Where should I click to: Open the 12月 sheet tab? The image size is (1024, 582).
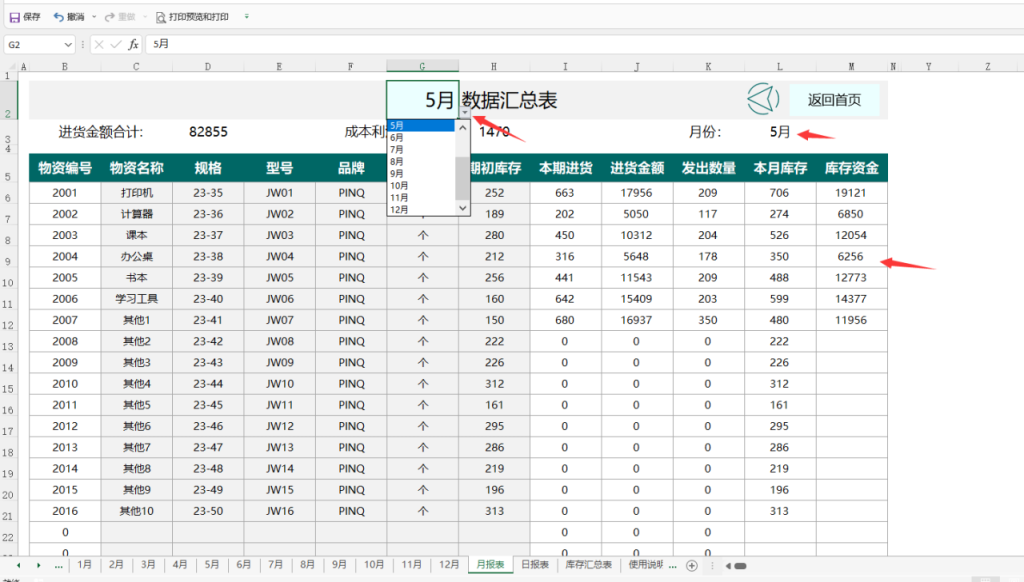coord(449,565)
